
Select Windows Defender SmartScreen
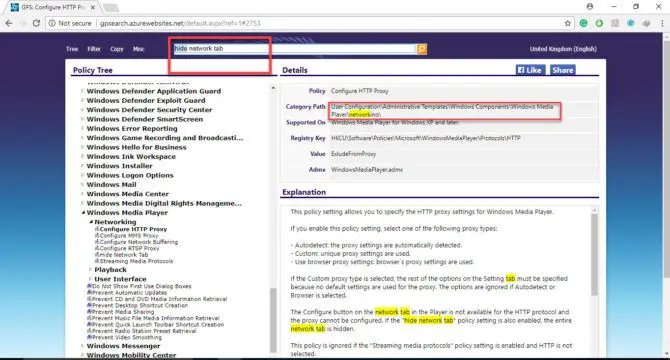click(144, 119)
